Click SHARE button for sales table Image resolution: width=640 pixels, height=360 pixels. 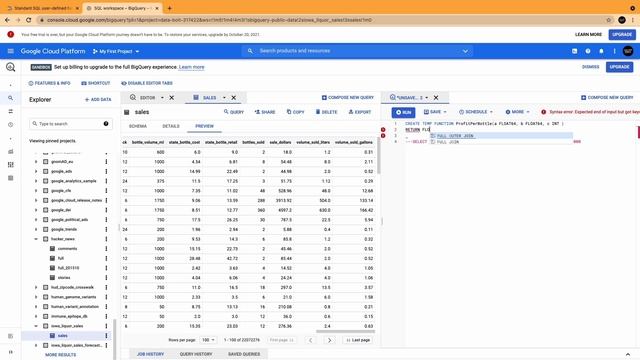(x=265, y=112)
